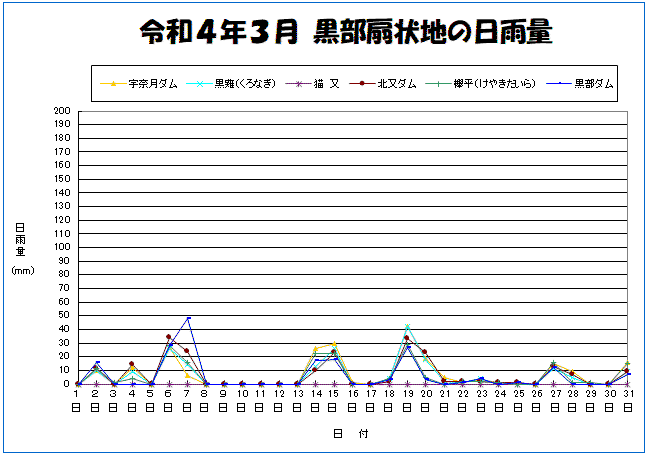Click the date label 13日
648x455 pixels.
297,400
